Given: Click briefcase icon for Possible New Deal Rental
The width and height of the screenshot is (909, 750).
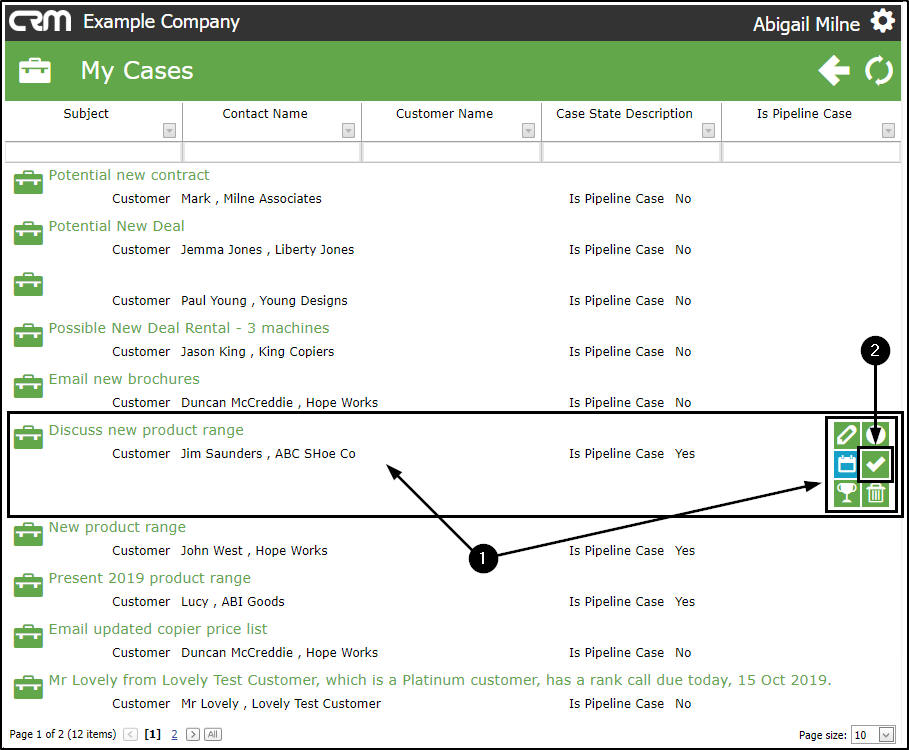Looking at the screenshot, I should click(x=28, y=335).
